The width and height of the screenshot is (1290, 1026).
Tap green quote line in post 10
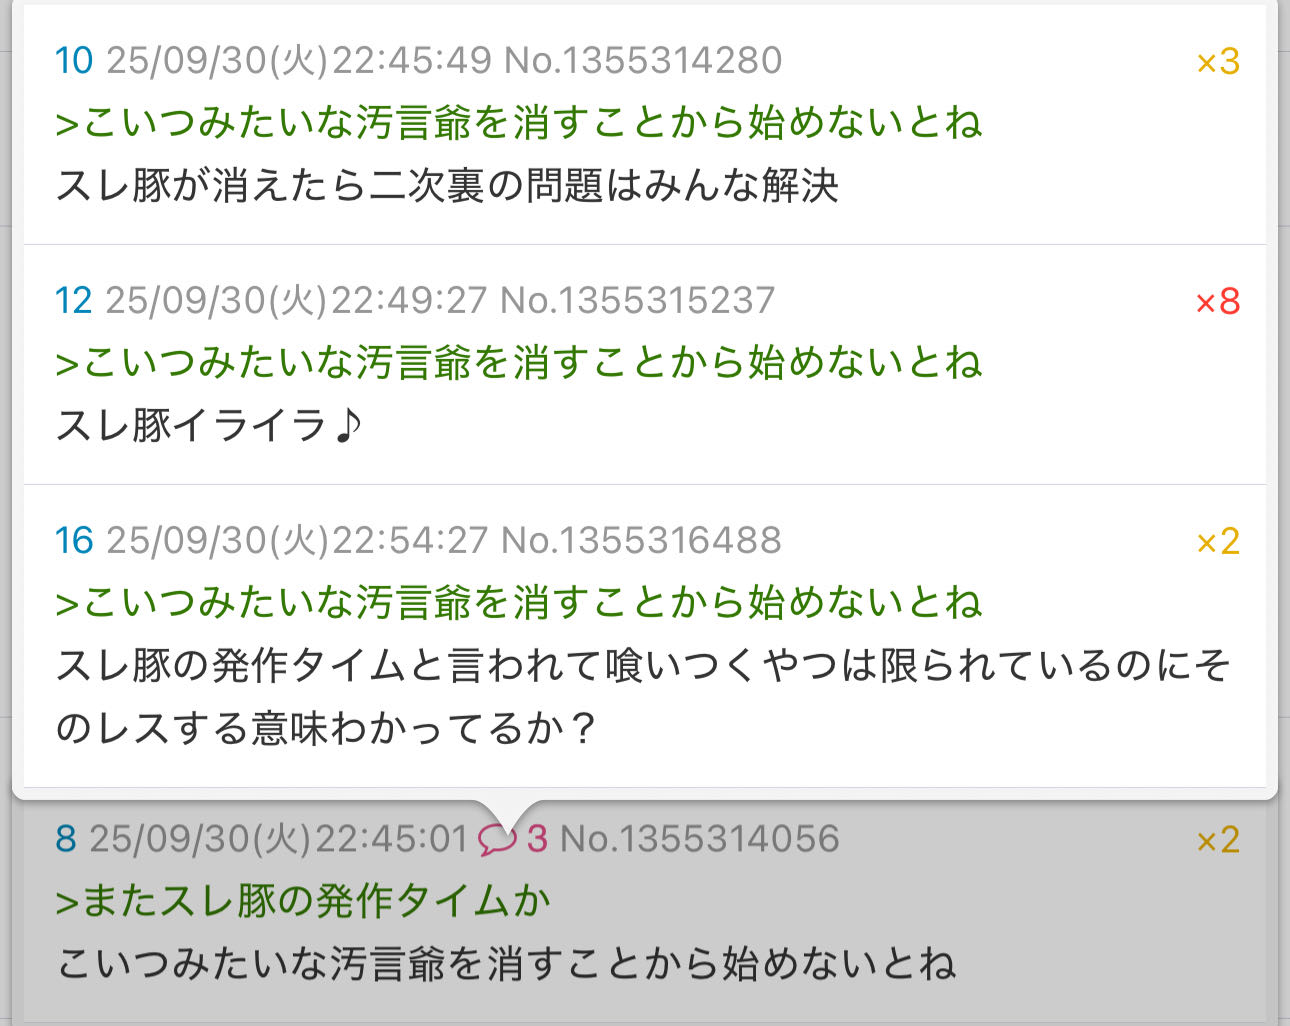coord(519,123)
